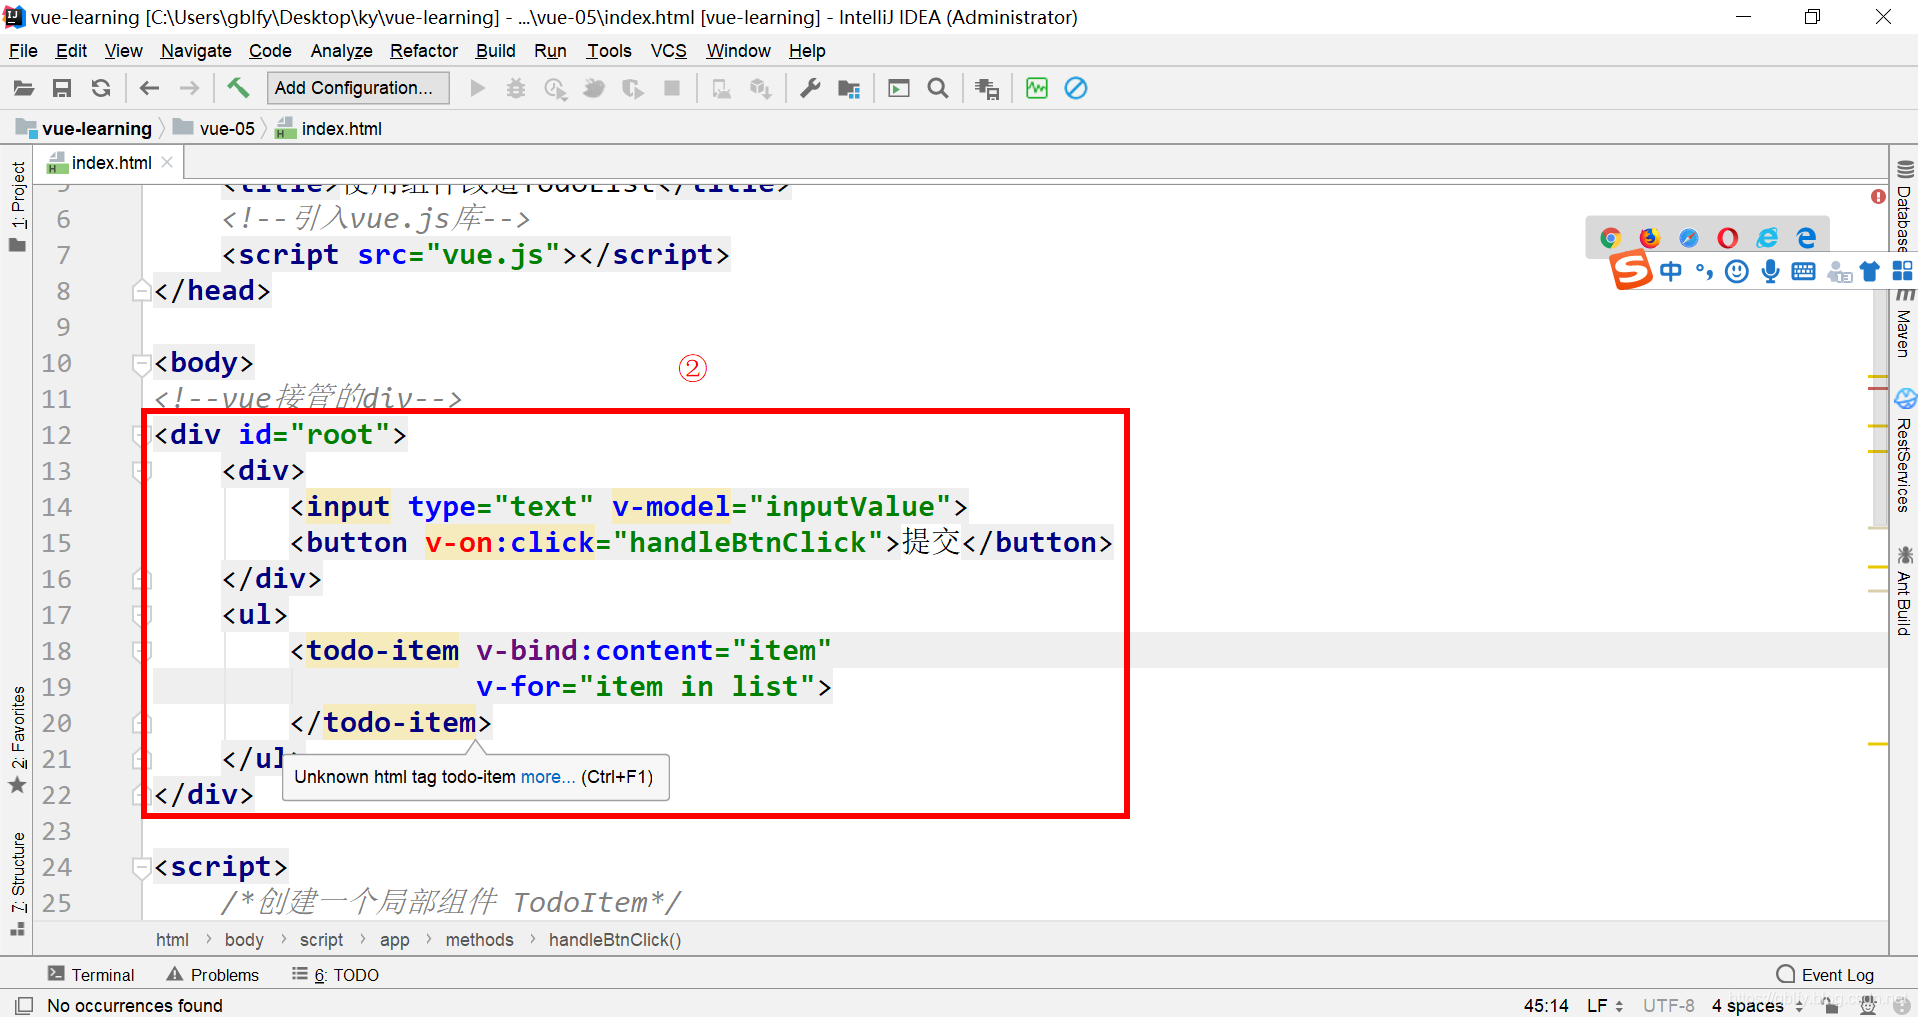Click the 'methods' code breadcrumb
The height and width of the screenshot is (1017, 1918).
pos(479,940)
